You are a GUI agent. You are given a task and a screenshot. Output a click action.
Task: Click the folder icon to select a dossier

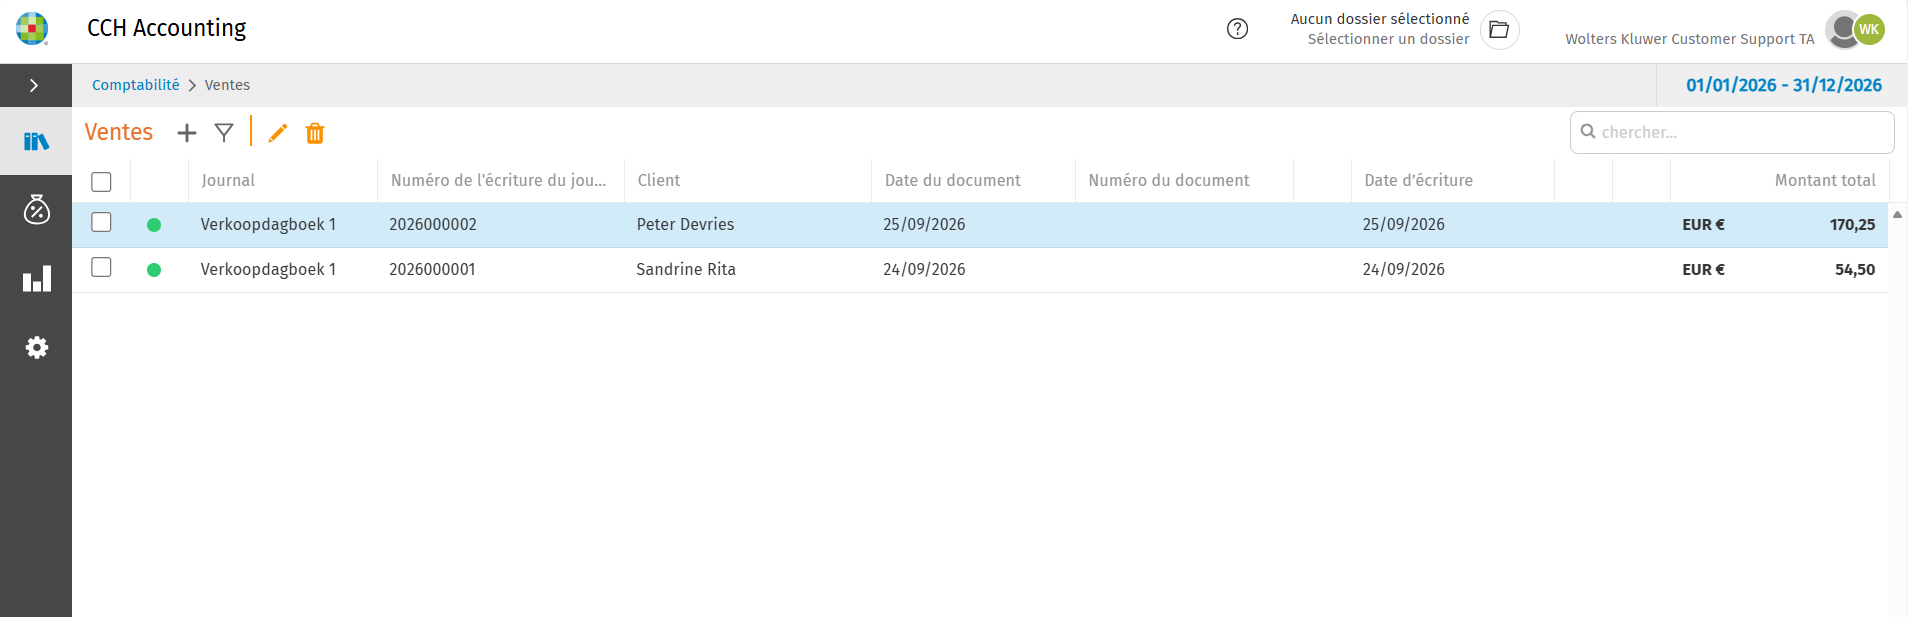(x=1499, y=29)
